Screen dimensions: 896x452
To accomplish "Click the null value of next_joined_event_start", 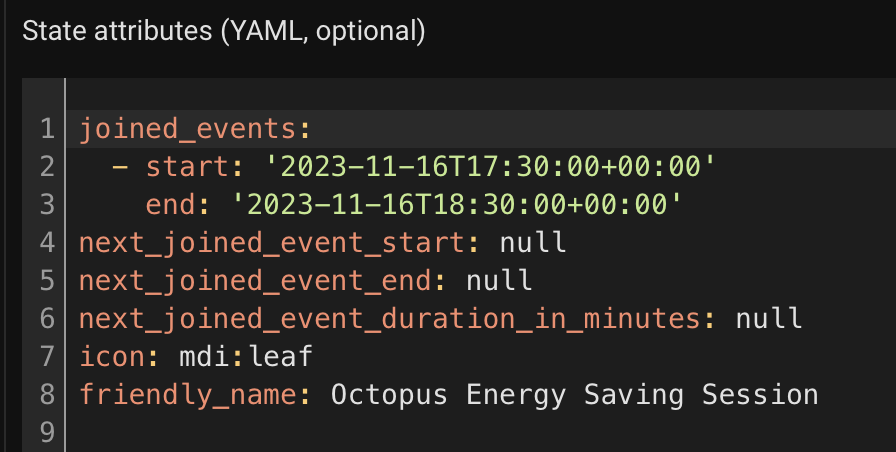I will click(533, 243).
